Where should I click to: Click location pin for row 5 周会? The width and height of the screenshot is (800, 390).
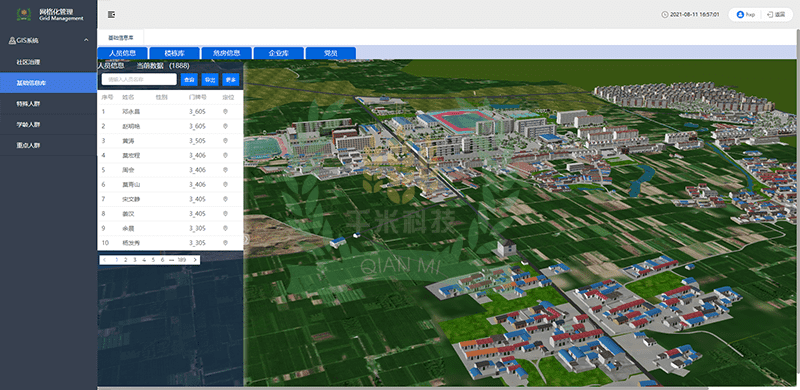coord(225,169)
